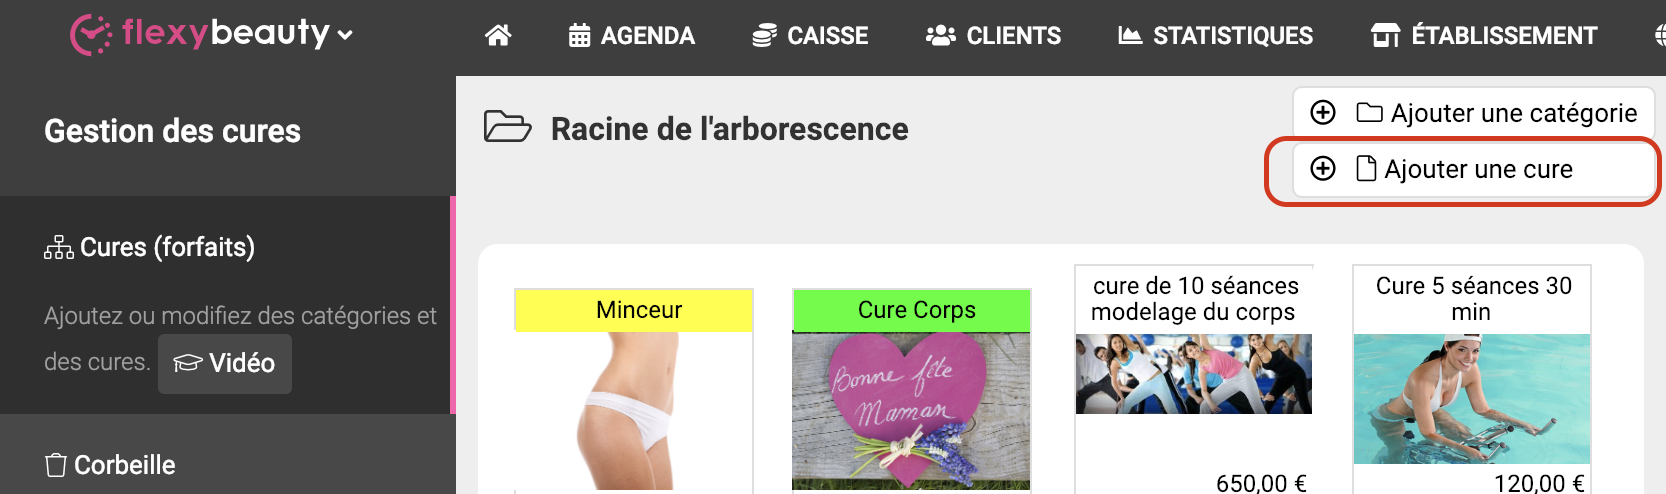1666x494 pixels.
Task: Expand the flexybeauty dropdown chevron
Action: click(x=345, y=35)
